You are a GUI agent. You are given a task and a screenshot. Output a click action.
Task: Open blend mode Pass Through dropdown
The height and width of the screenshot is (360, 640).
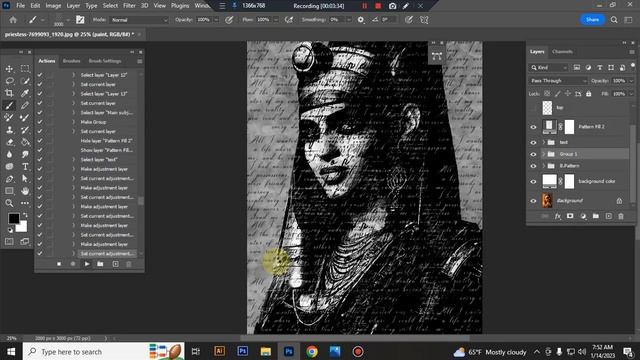pos(558,81)
